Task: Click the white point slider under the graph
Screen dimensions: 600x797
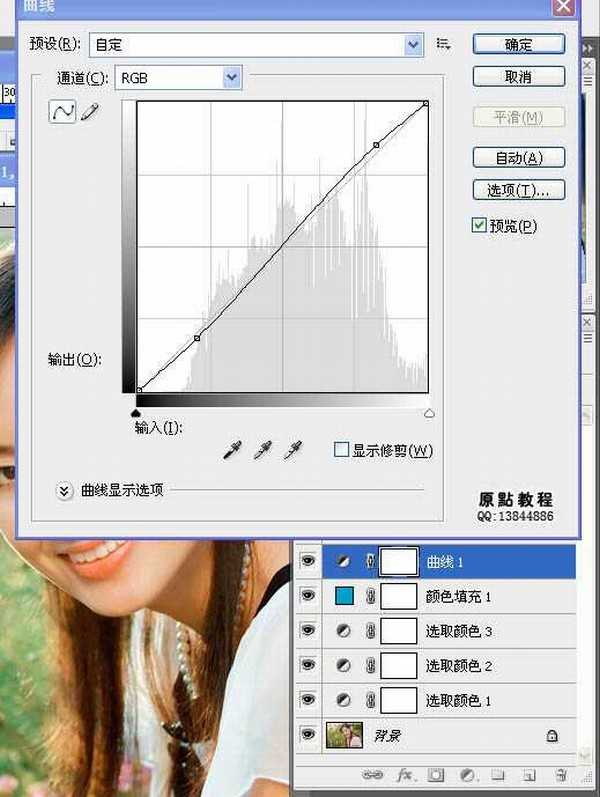Action: 429,412
